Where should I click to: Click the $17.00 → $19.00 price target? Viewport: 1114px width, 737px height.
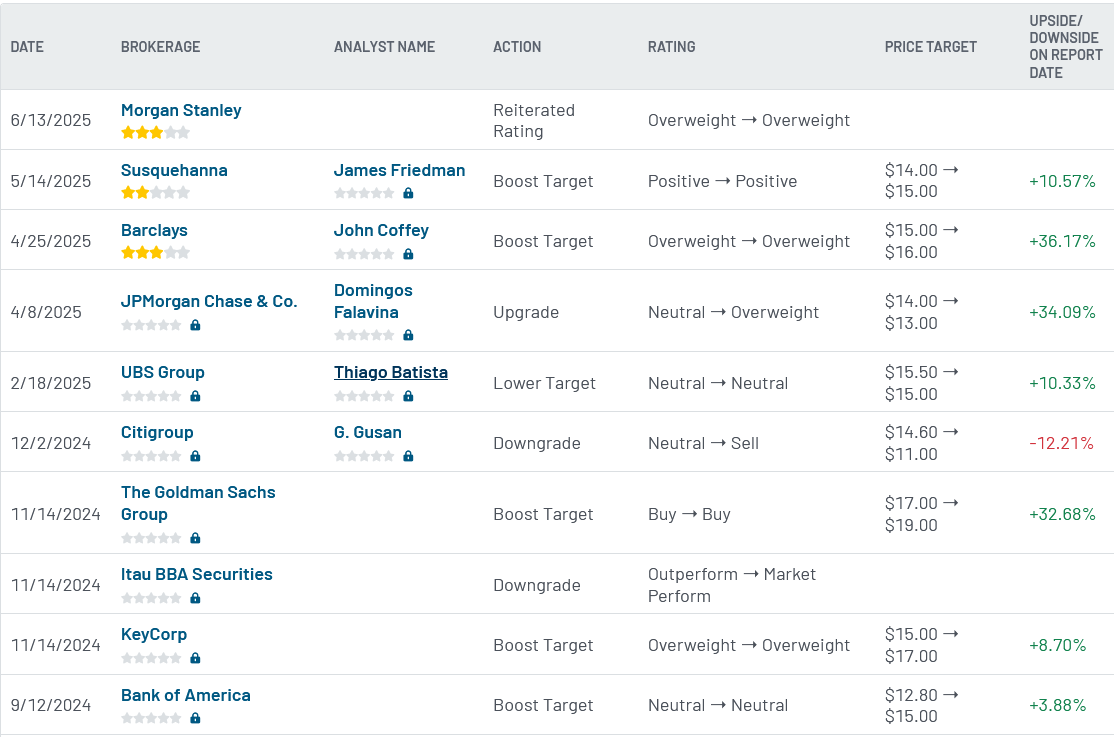pyautogui.click(x=921, y=514)
